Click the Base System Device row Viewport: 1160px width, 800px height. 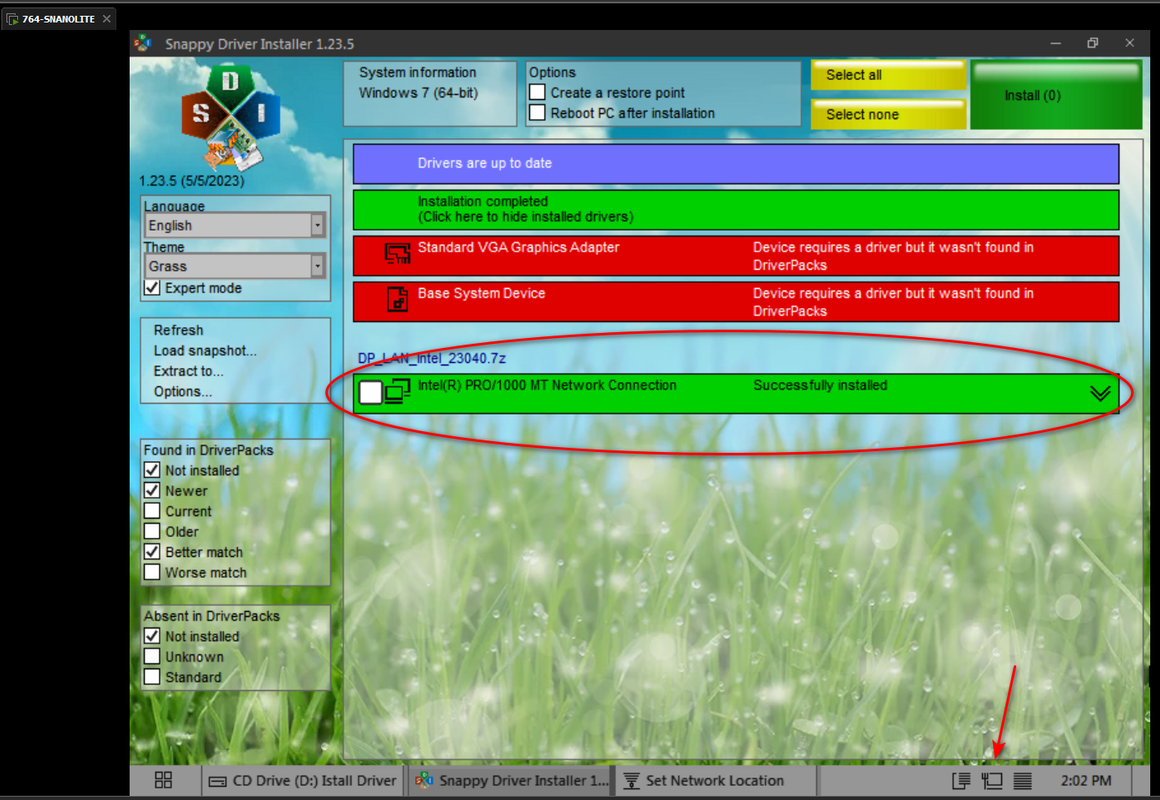[735, 302]
